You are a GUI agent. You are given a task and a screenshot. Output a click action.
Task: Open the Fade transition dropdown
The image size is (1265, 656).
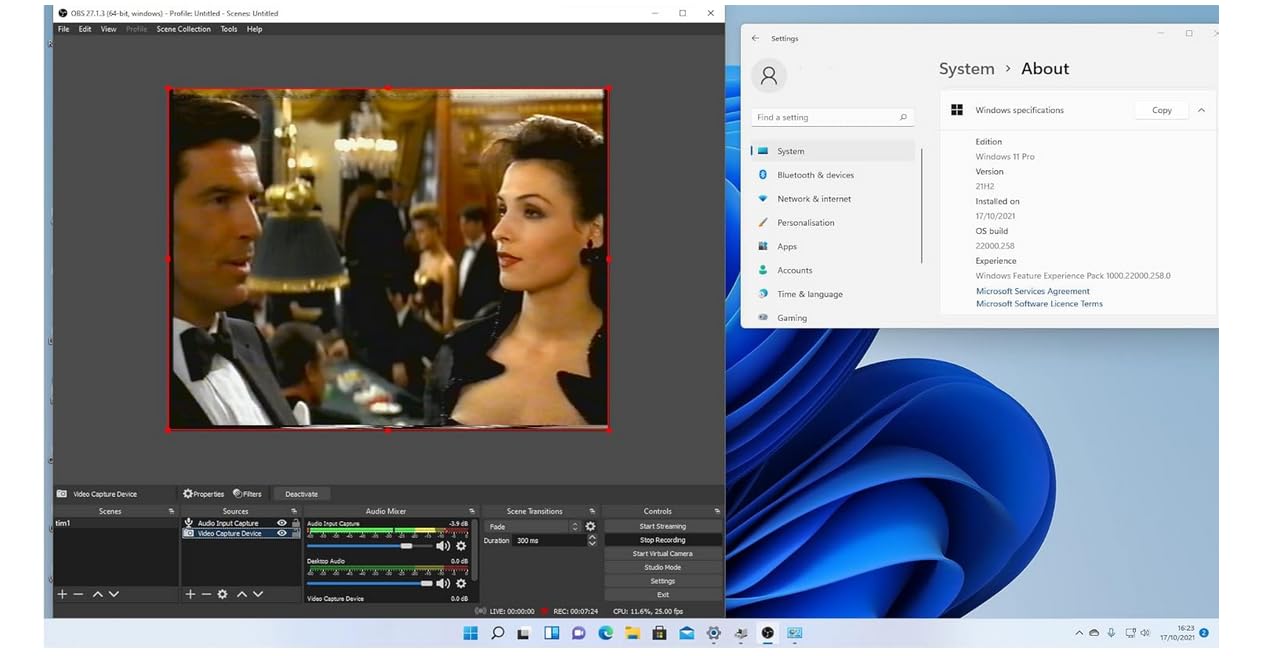[x=531, y=526]
